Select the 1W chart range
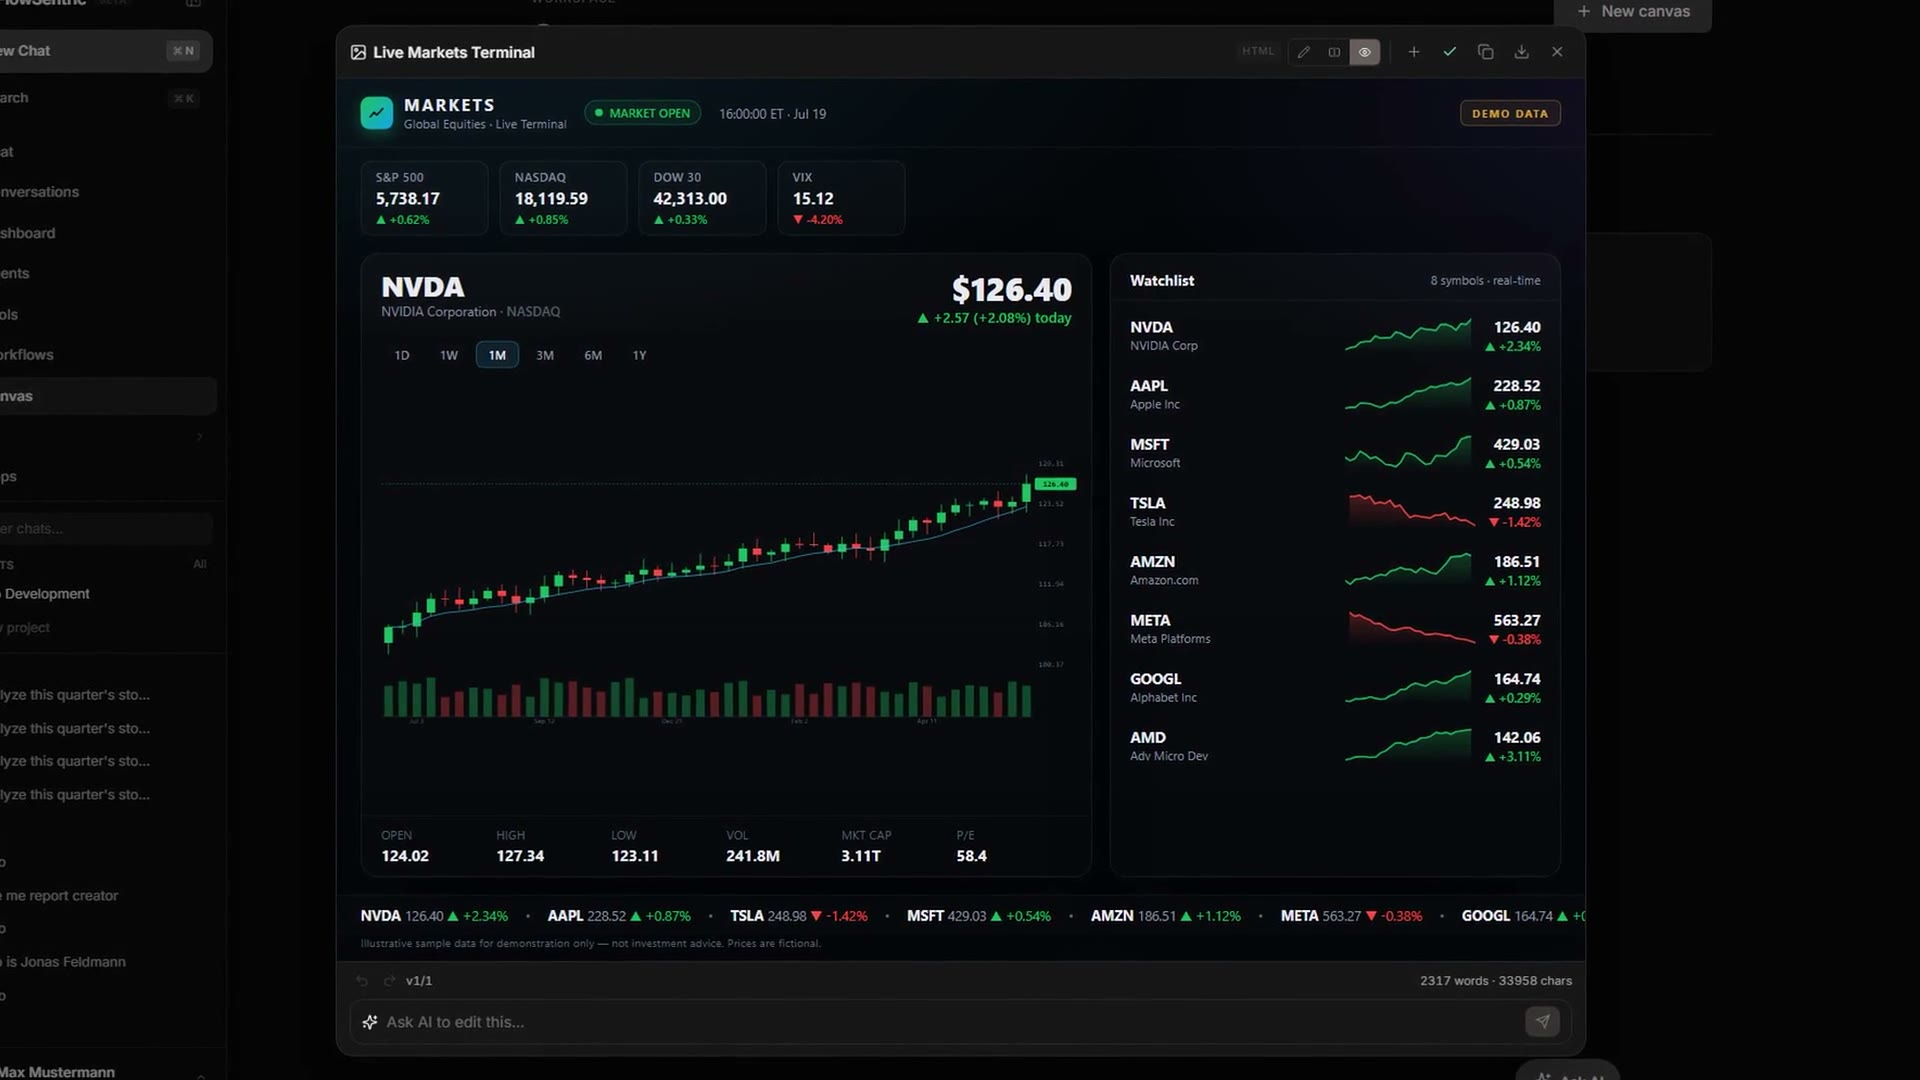 (449, 355)
